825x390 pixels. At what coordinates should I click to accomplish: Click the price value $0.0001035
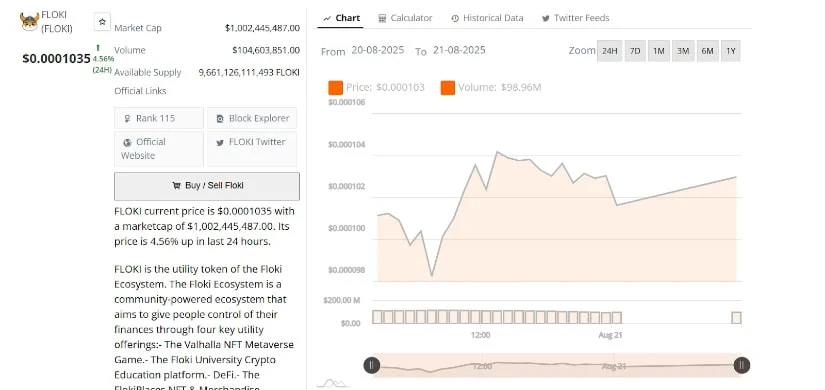(x=56, y=59)
